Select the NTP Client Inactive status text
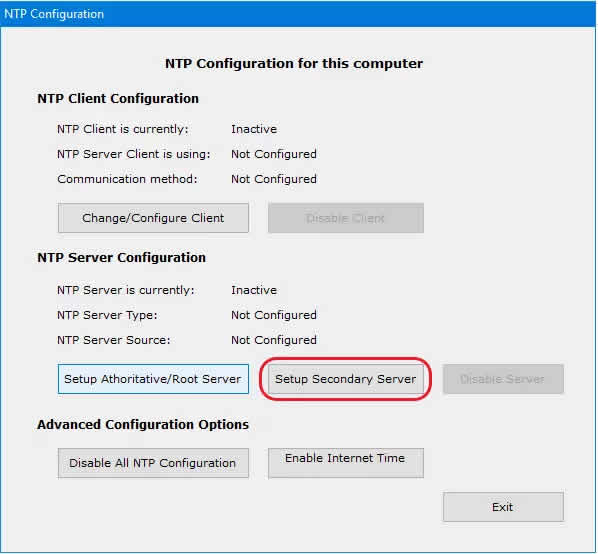This screenshot has height=554, width=598. coord(254,129)
